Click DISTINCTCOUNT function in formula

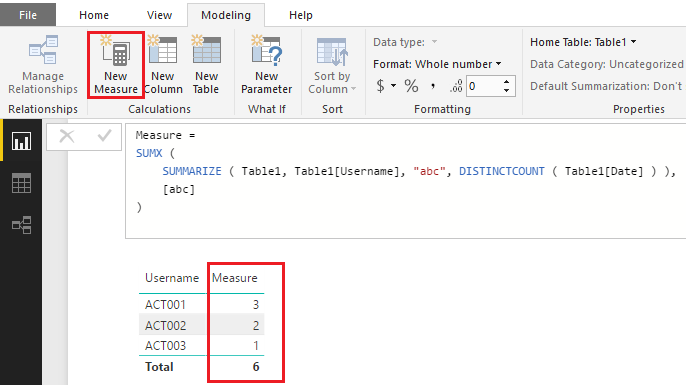502,171
